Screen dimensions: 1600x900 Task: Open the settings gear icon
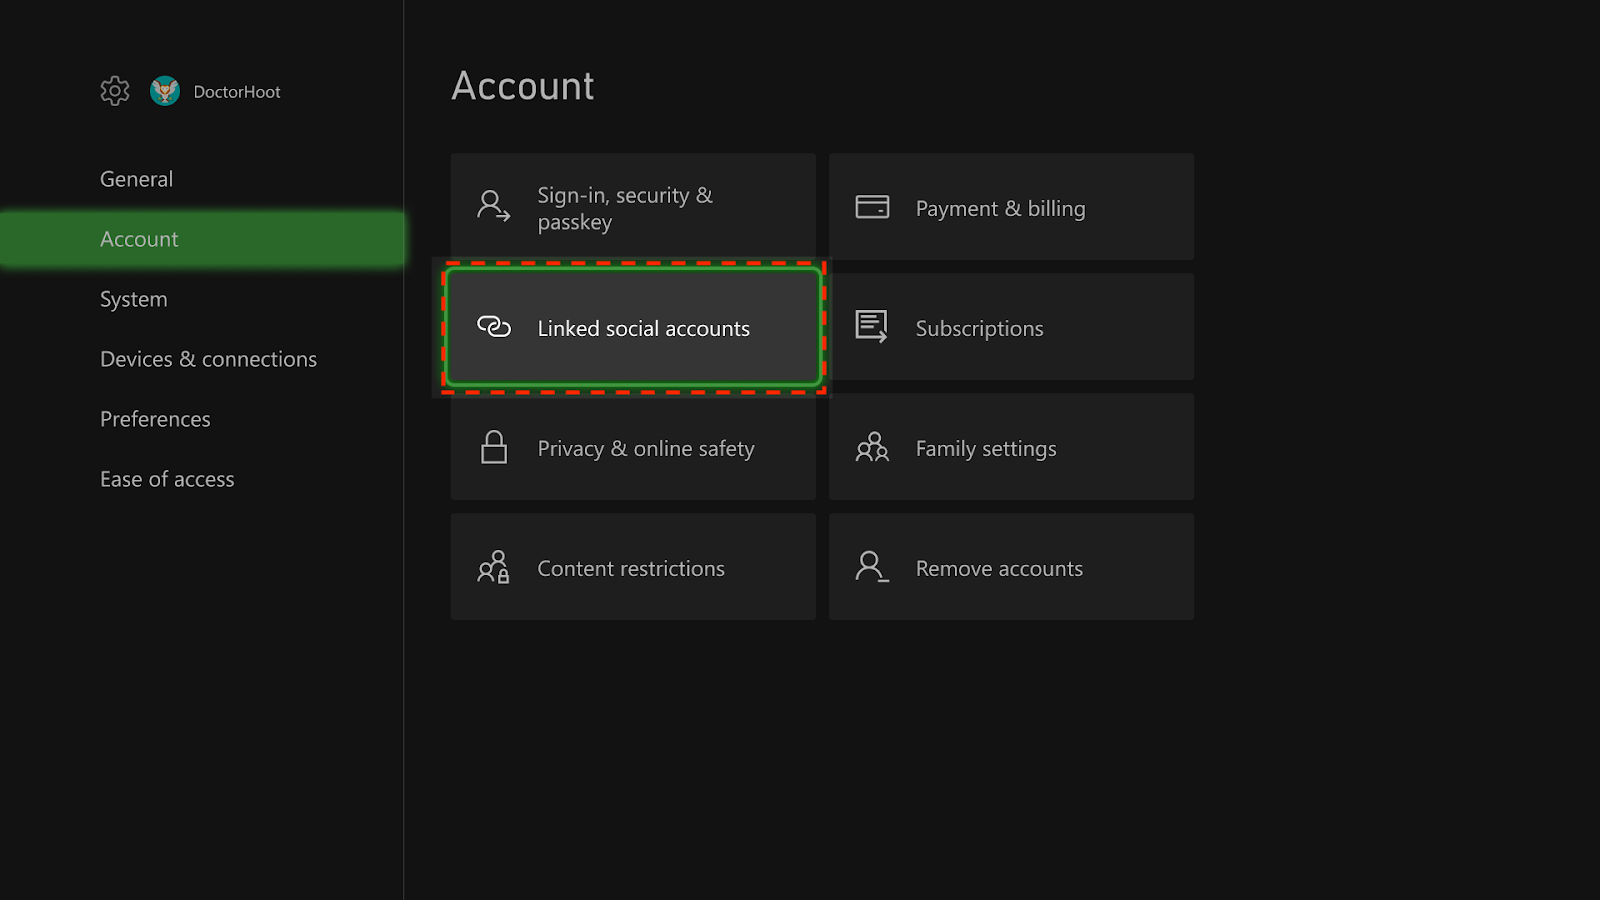click(114, 90)
